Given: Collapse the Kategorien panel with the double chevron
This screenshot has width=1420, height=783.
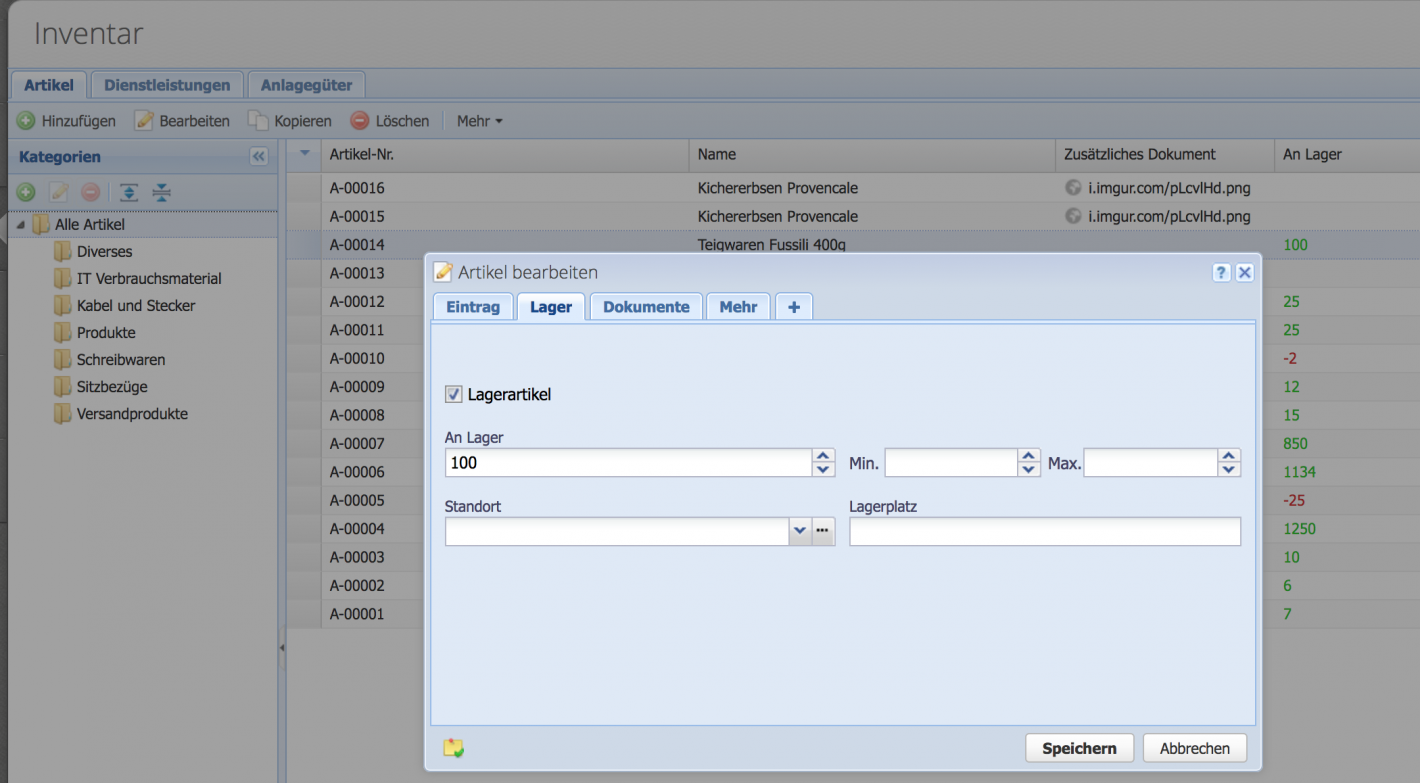Looking at the screenshot, I should [258, 155].
